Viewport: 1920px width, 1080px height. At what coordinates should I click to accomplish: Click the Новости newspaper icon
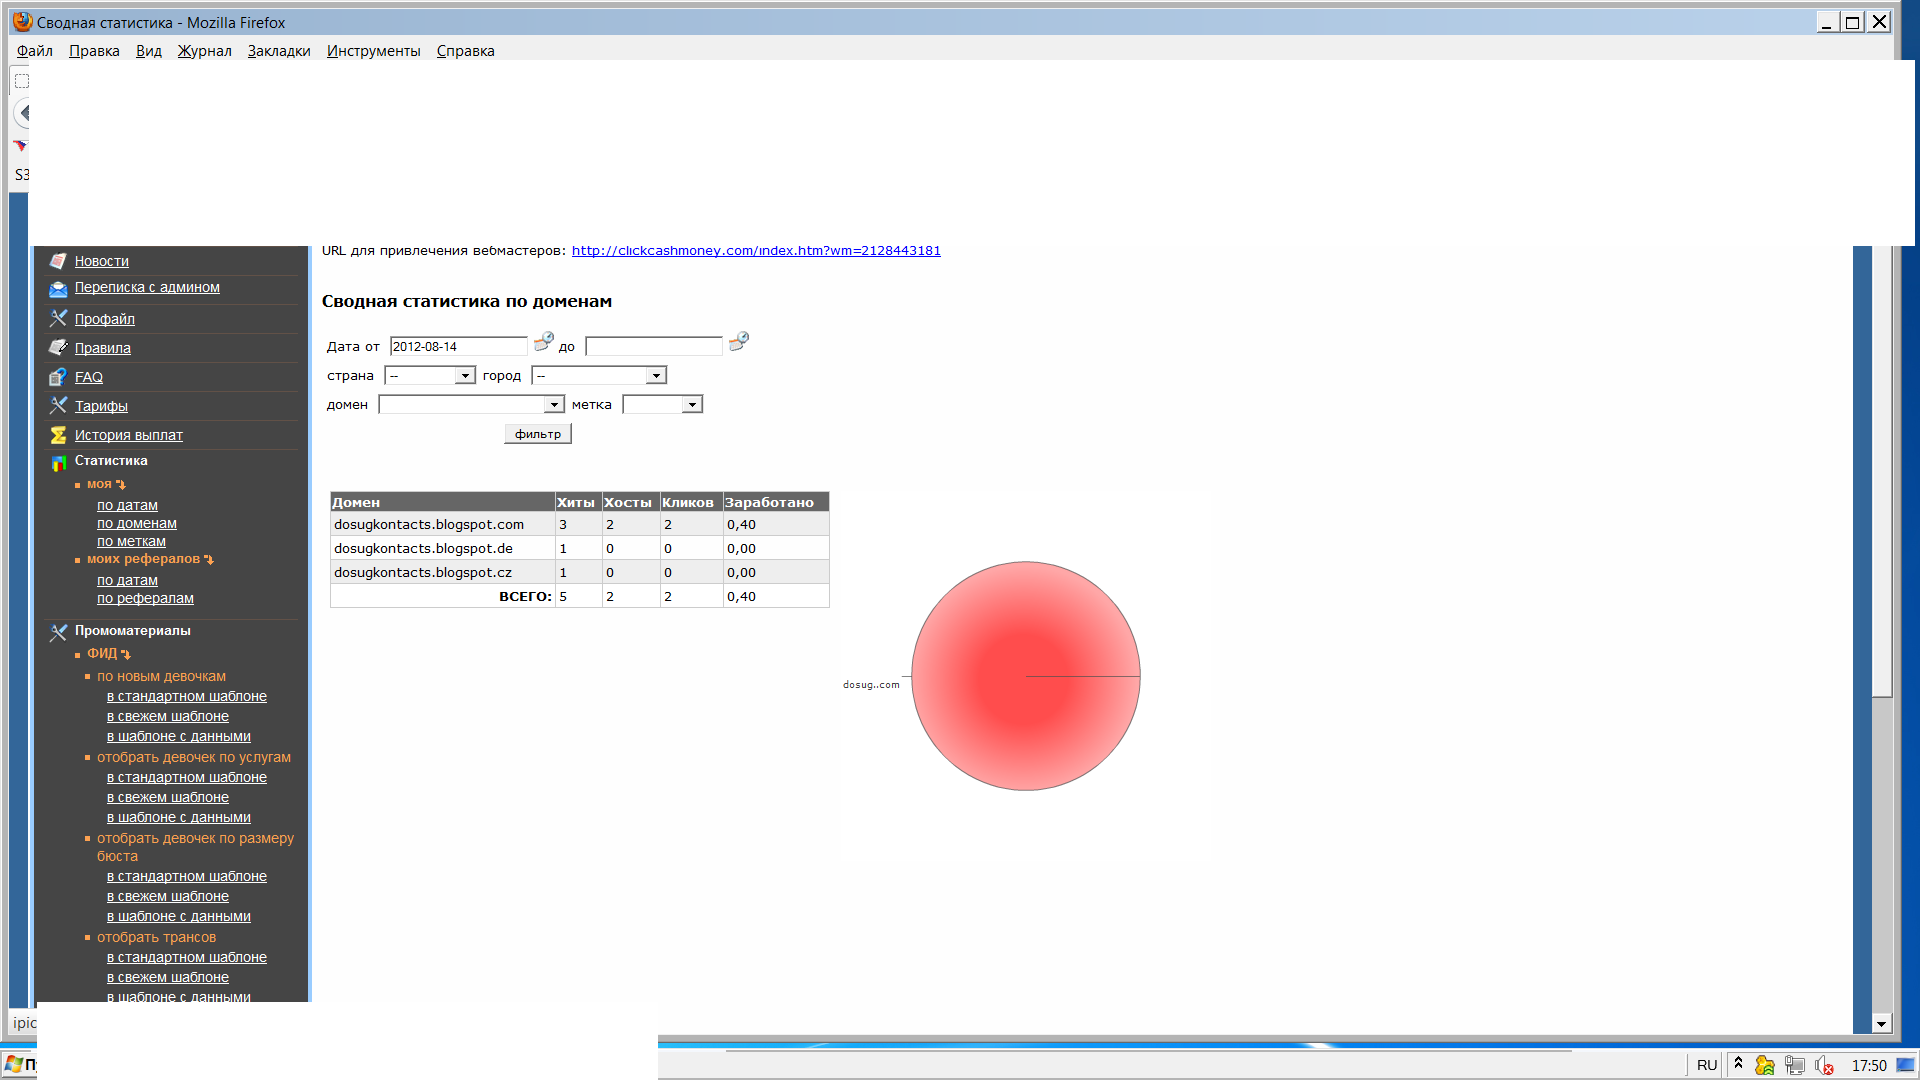coord(58,261)
